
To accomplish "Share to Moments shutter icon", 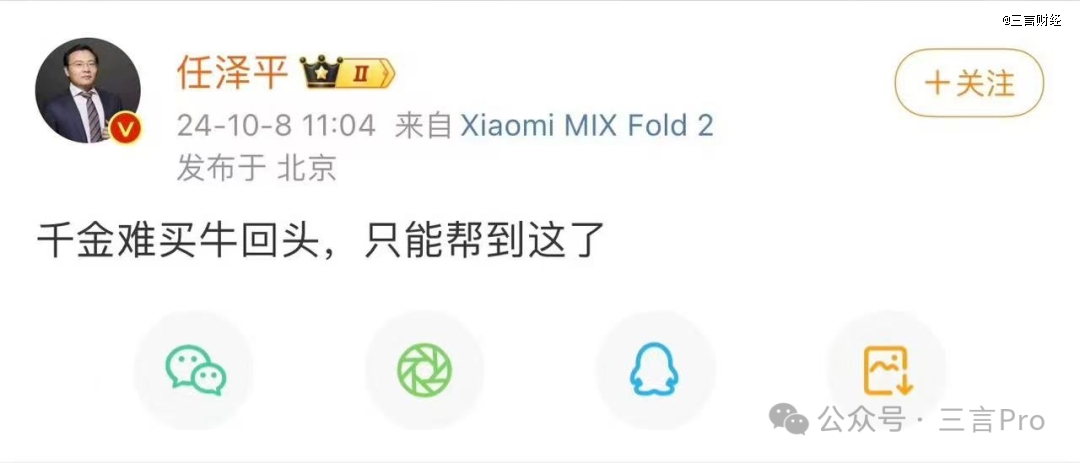I will [x=424, y=370].
